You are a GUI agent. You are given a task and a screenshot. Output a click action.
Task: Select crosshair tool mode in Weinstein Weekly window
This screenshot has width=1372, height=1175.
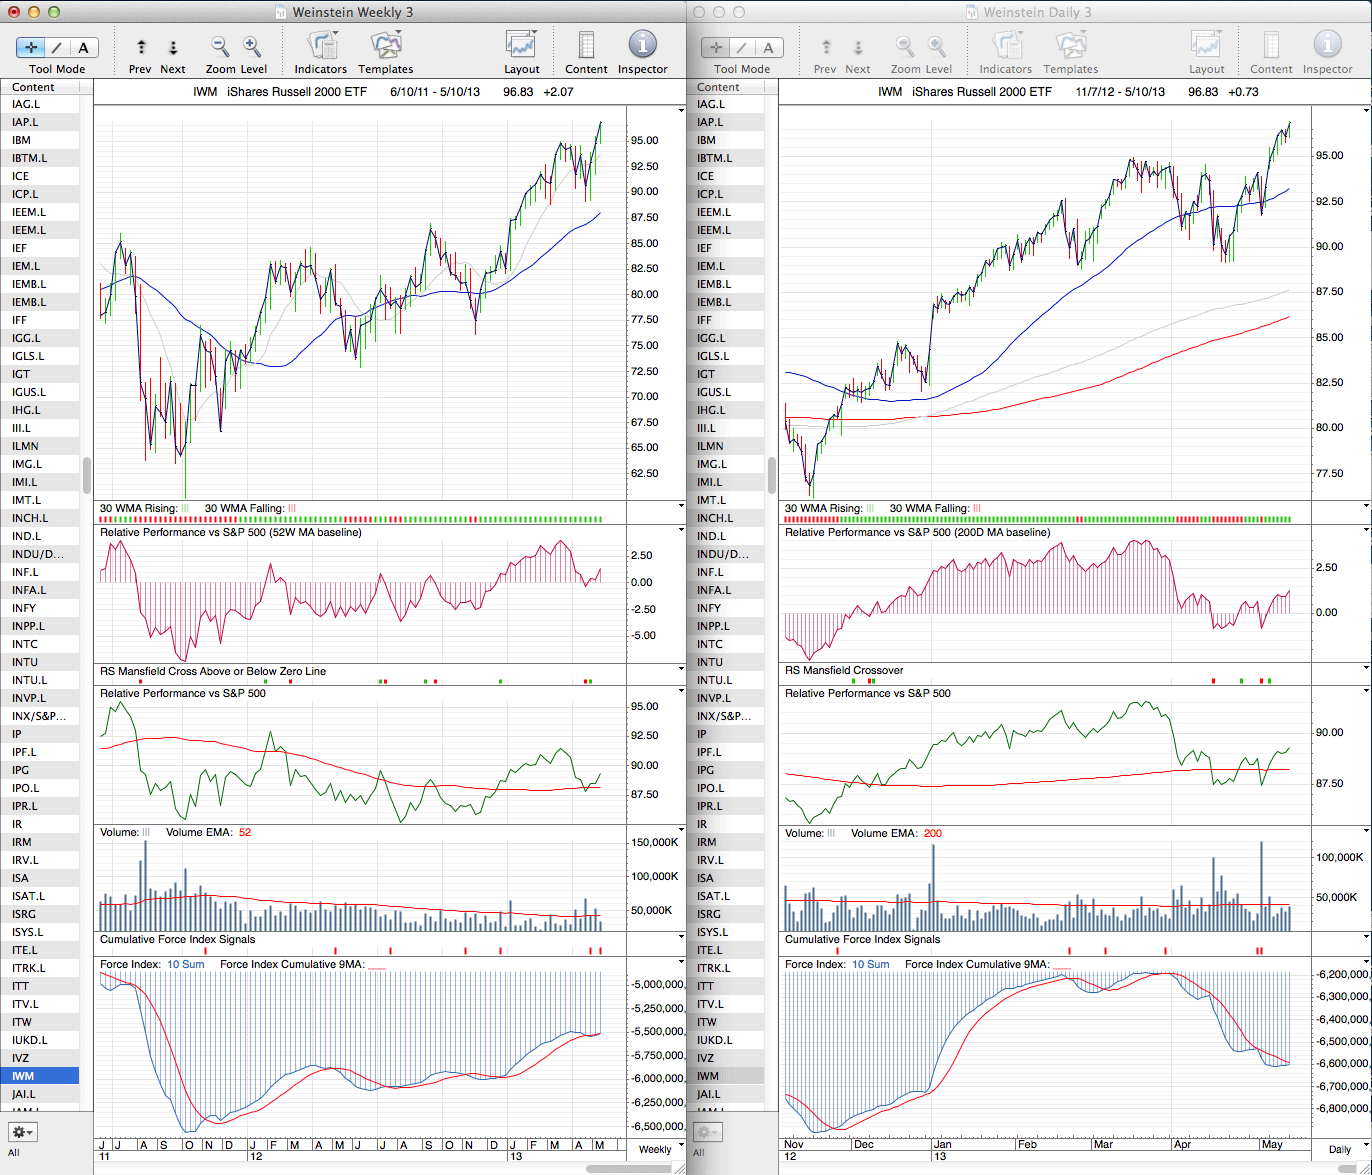pos(32,47)
